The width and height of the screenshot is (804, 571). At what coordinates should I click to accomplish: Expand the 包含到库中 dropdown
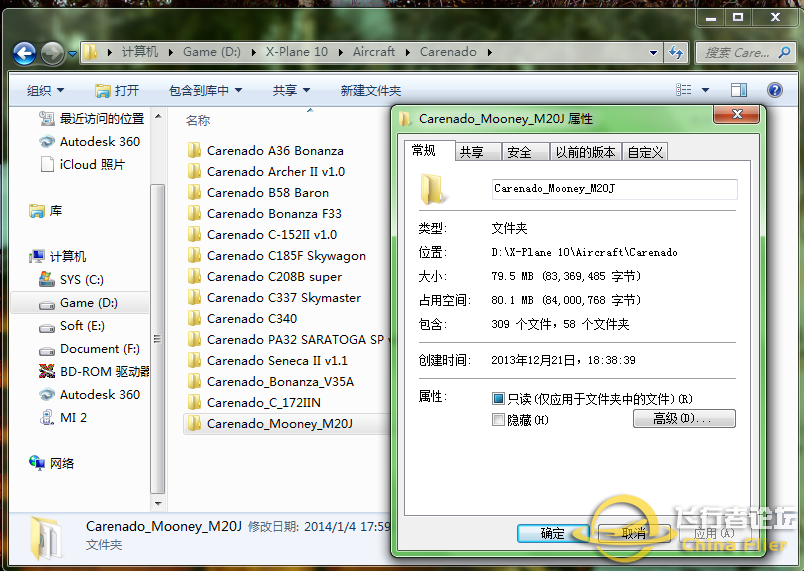[205, 91]
